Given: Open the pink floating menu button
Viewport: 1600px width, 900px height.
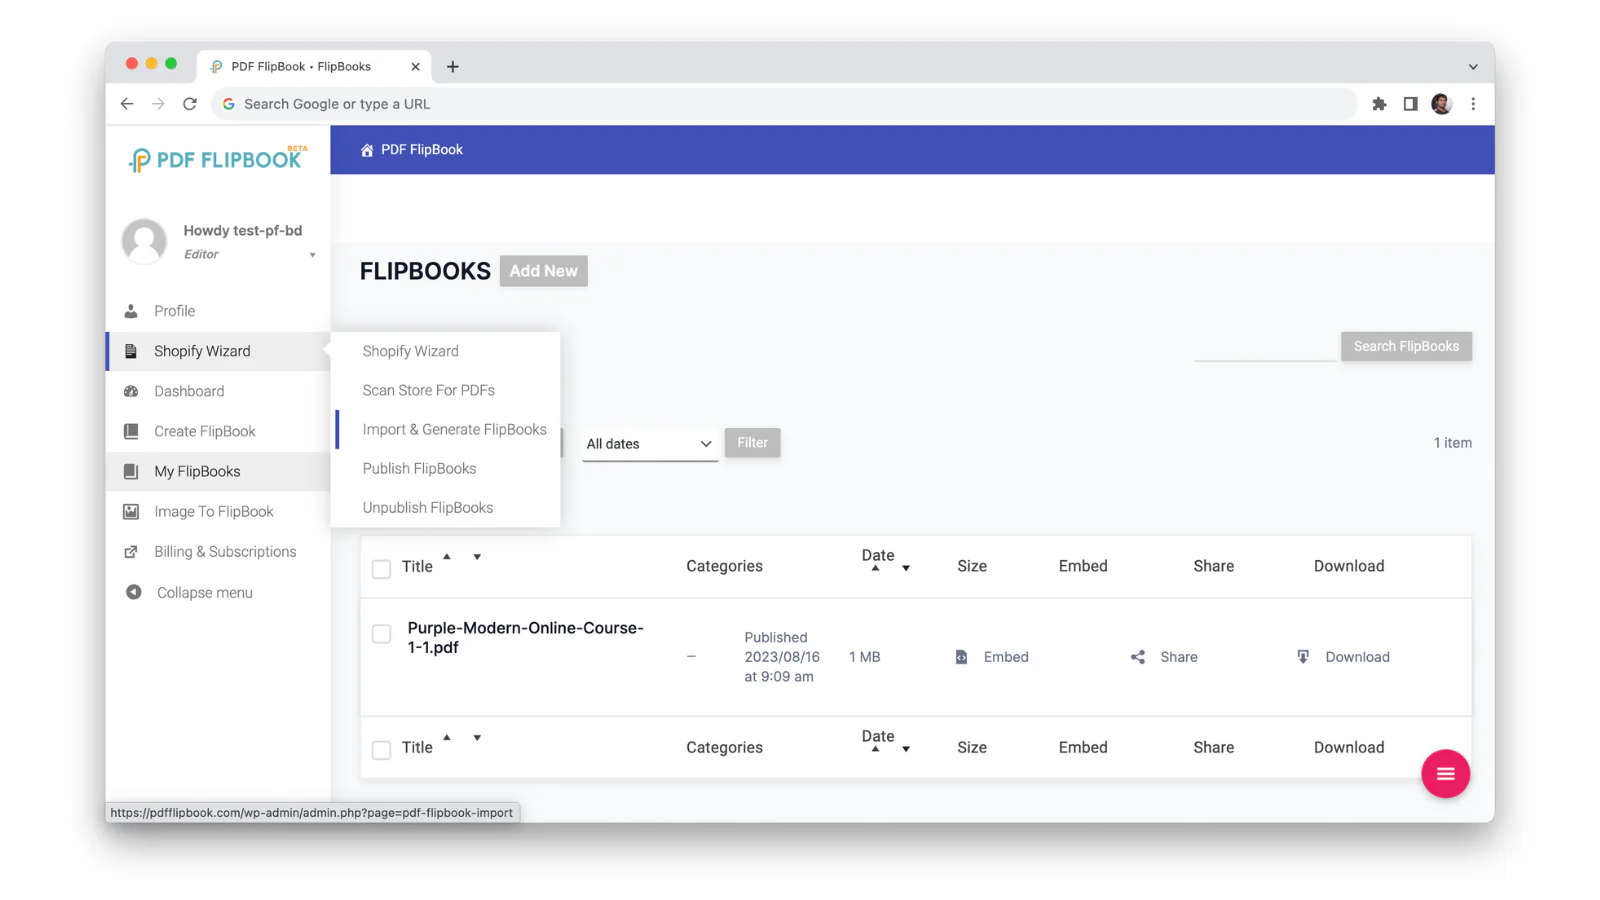Looking at the screenshot, I should [1445, 774].
